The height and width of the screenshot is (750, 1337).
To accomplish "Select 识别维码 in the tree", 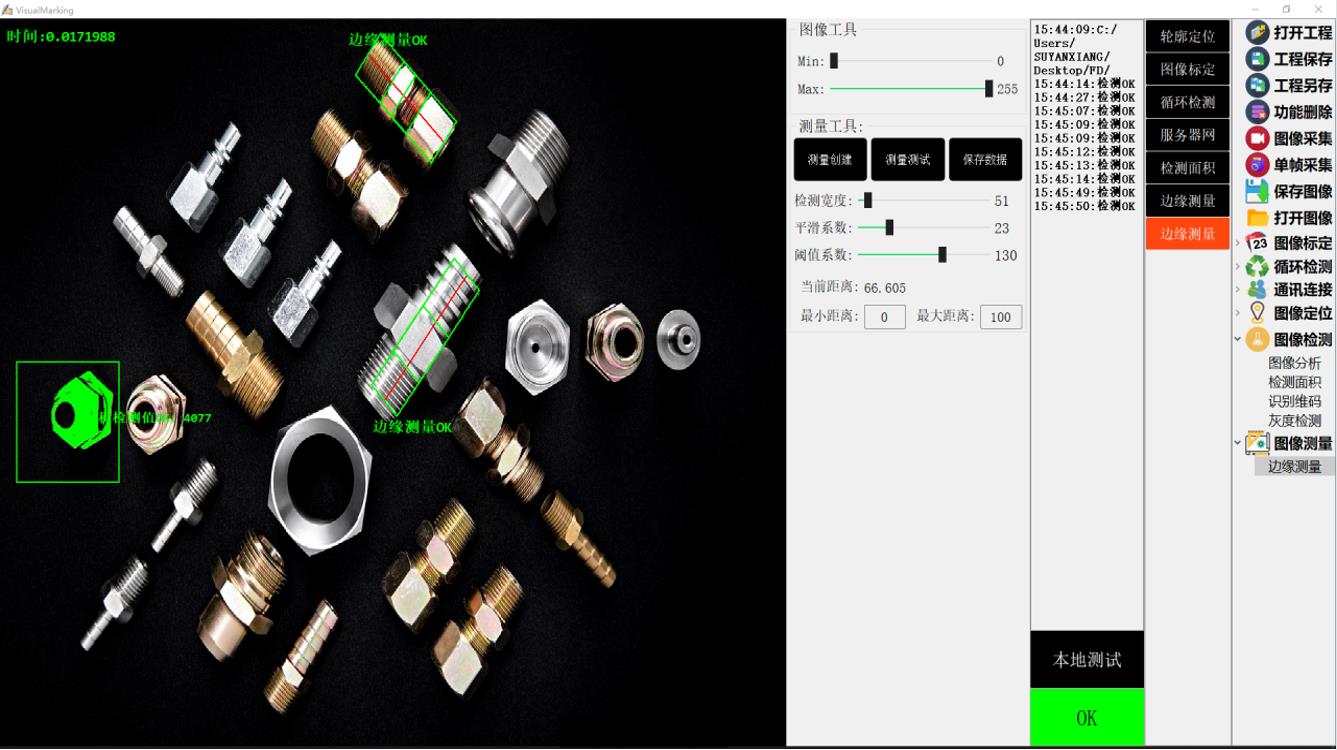I will [x=1294, y=401].
